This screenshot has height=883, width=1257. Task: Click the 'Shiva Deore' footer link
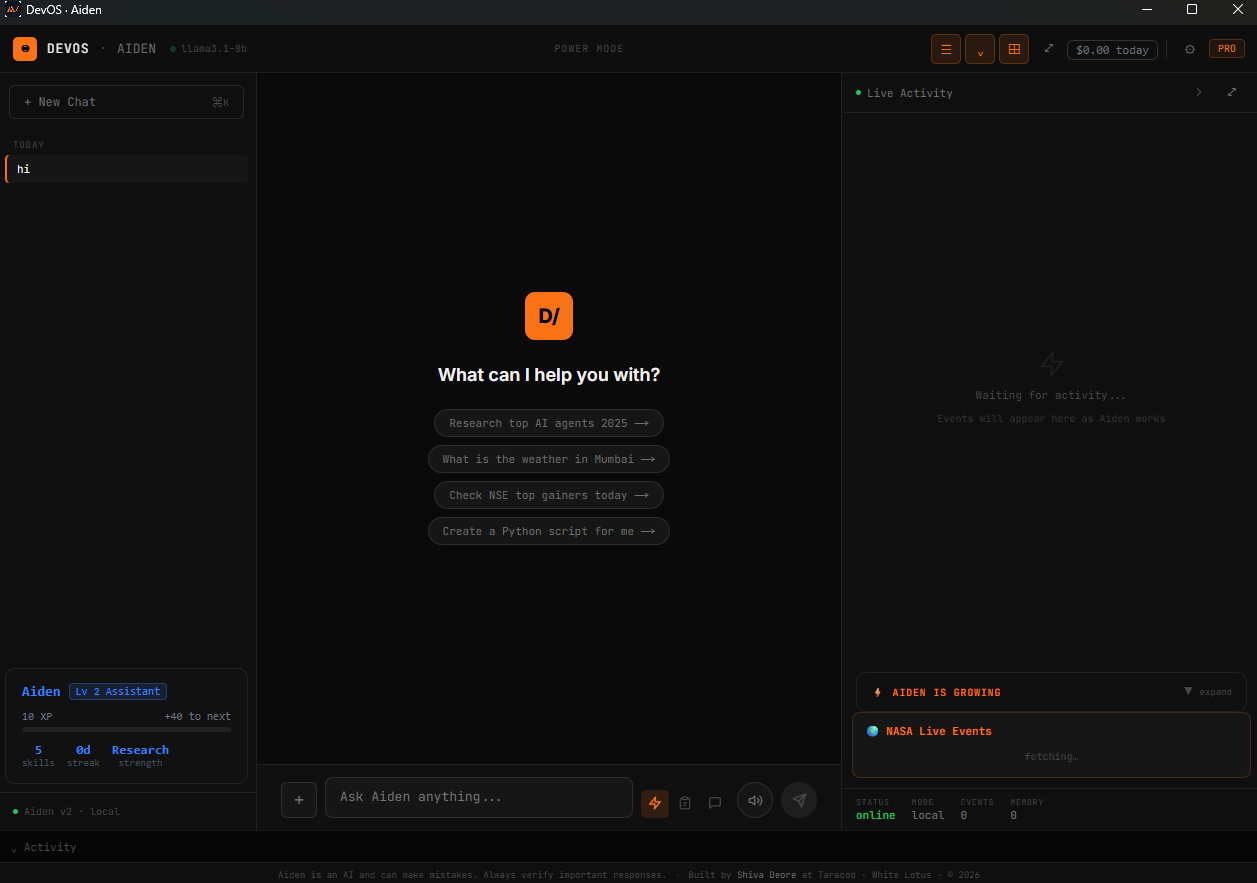(x=767, y=875)
